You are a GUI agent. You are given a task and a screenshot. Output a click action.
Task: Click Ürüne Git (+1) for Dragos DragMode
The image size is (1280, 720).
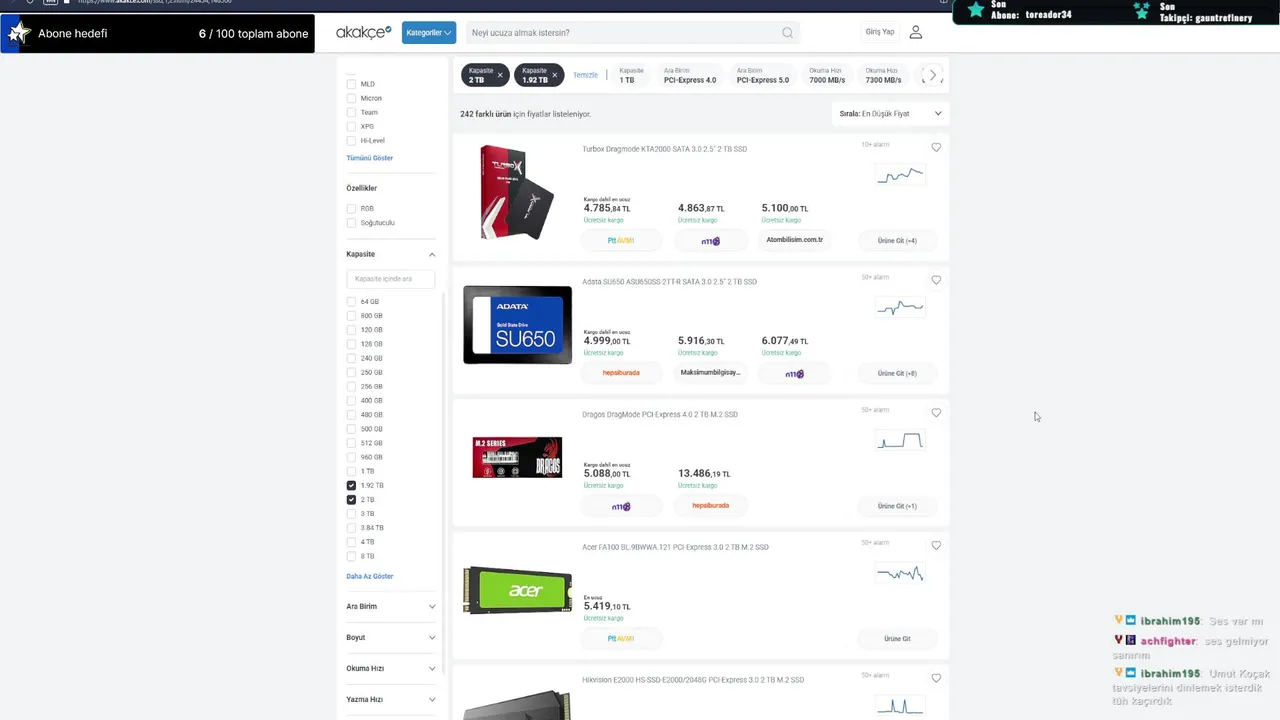coord(897,506)
